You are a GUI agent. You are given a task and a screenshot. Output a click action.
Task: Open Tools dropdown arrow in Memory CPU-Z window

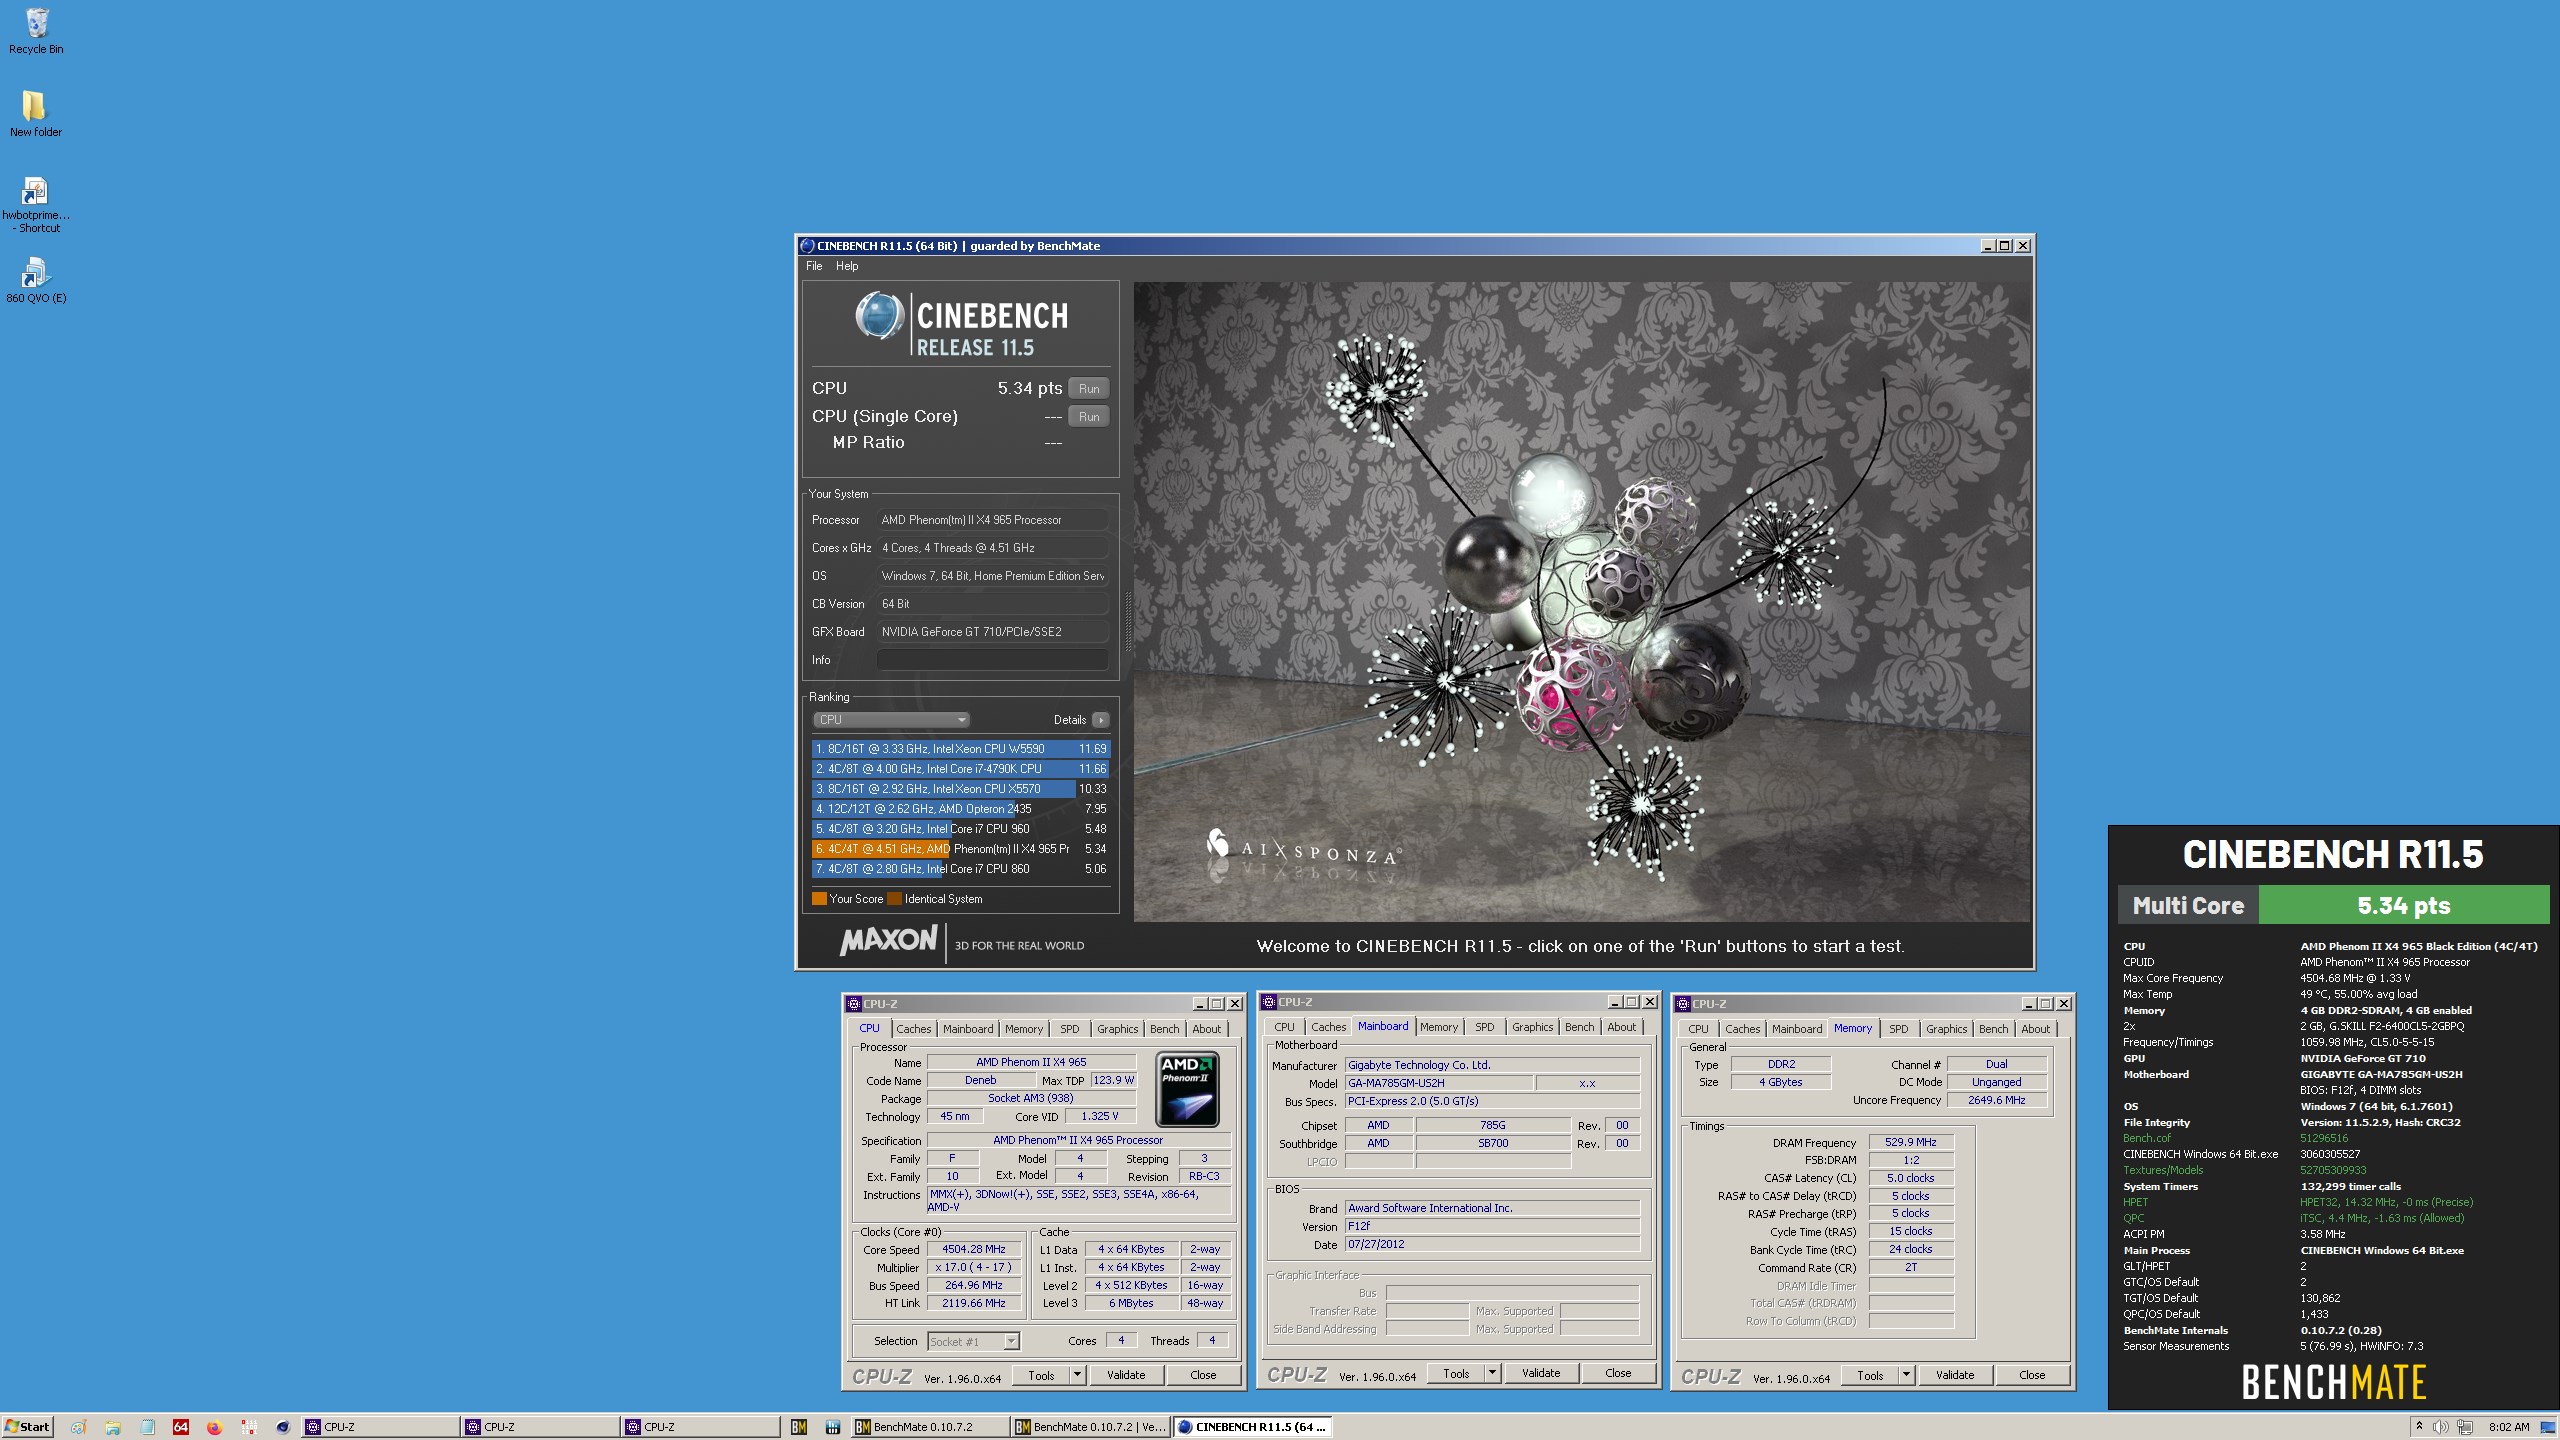[1907, 1375]
